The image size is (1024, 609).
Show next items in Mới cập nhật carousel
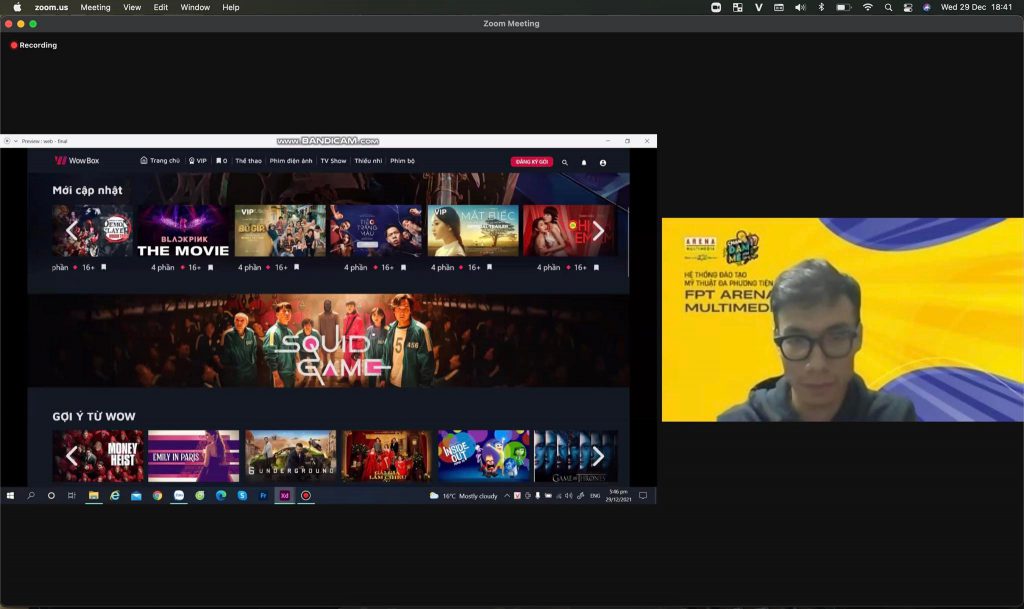(598, 230)
